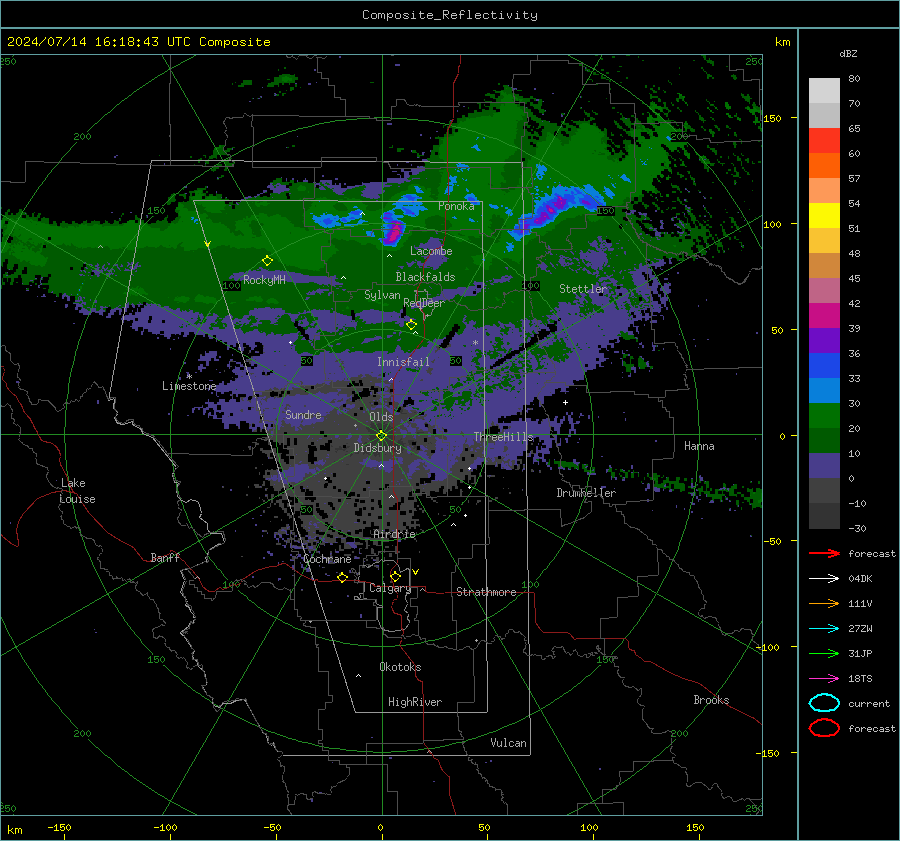Click the red forecast oval icon
The height and width of the screenshot is (841, 900).
click(824, 728)
